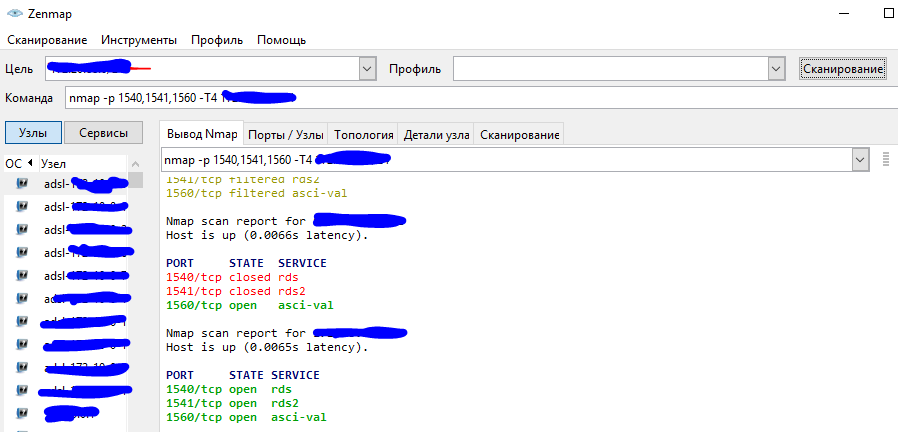The width and height of the screenshot is (898, 432).
Task: Click the line '1560/tcp filtered asci-val'
Action: [257, 193]
